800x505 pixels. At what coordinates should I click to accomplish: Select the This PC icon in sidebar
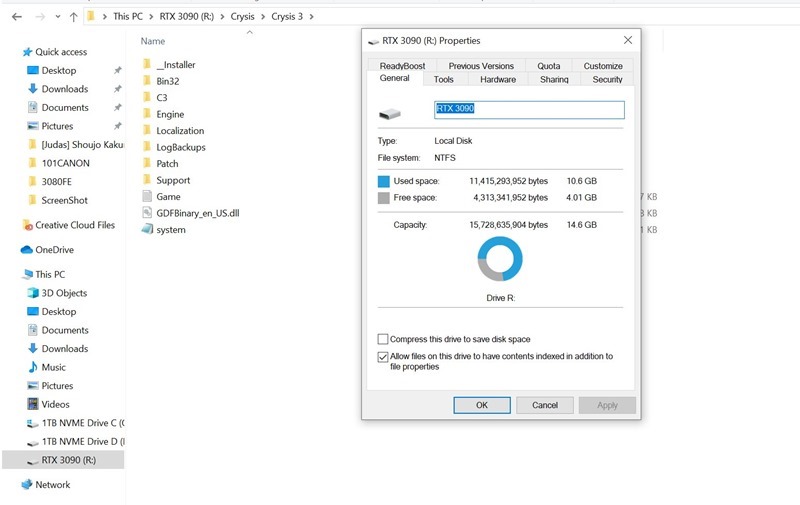pos(28,274)
